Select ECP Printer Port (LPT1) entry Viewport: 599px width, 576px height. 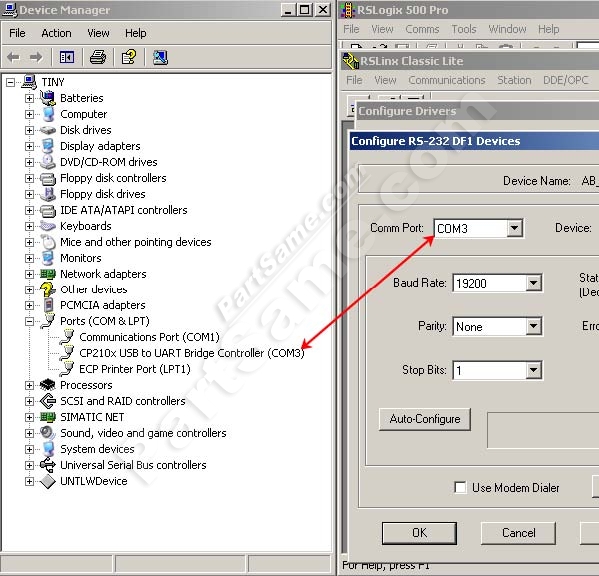134,369
